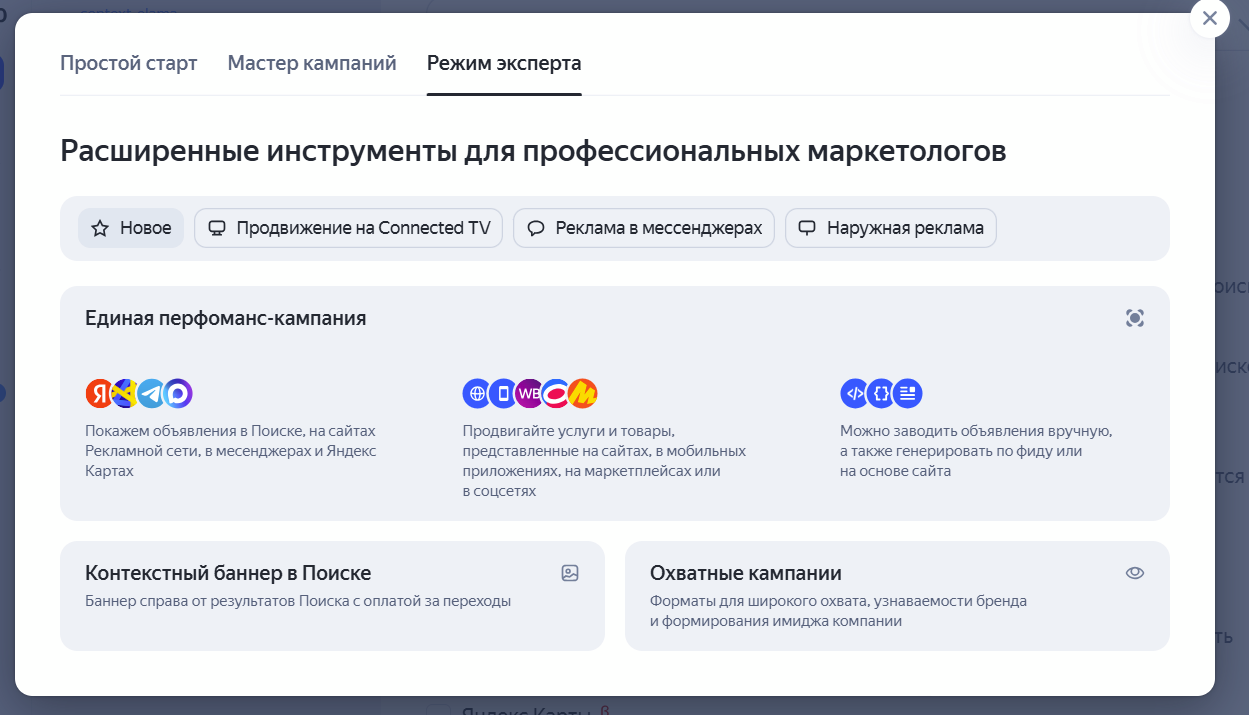Close the campaign creation dialog
Screen dimensions: 1249x715
click(1209, 18)
